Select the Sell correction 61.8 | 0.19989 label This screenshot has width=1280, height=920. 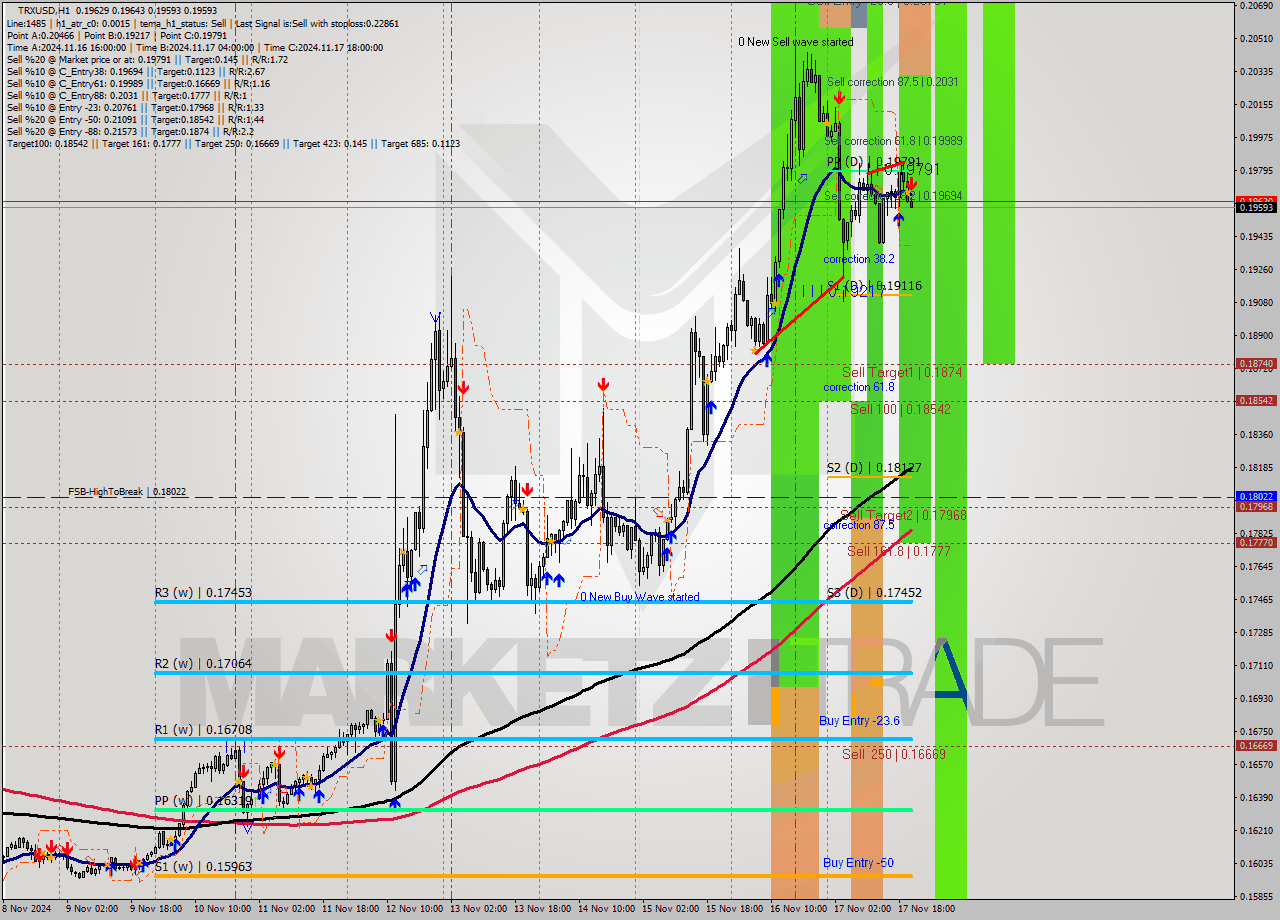(x=893, y=141)
